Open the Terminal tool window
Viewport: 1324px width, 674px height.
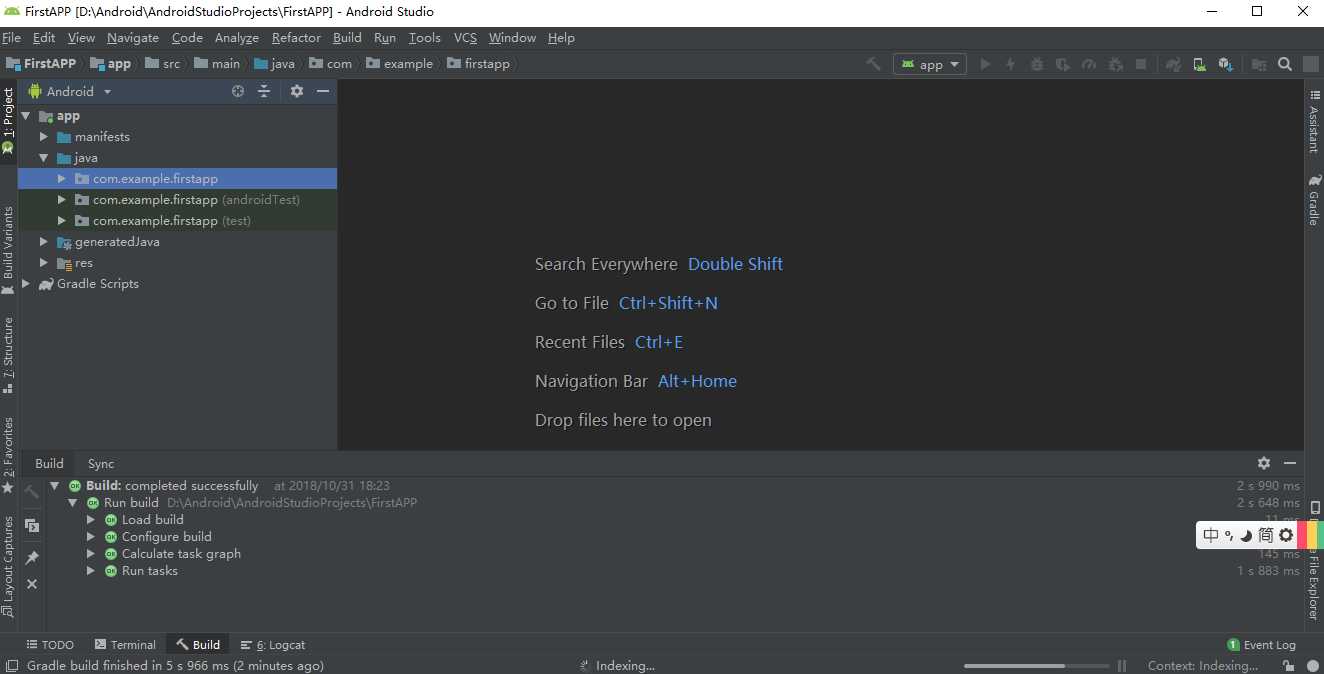[x=125, y=645]
